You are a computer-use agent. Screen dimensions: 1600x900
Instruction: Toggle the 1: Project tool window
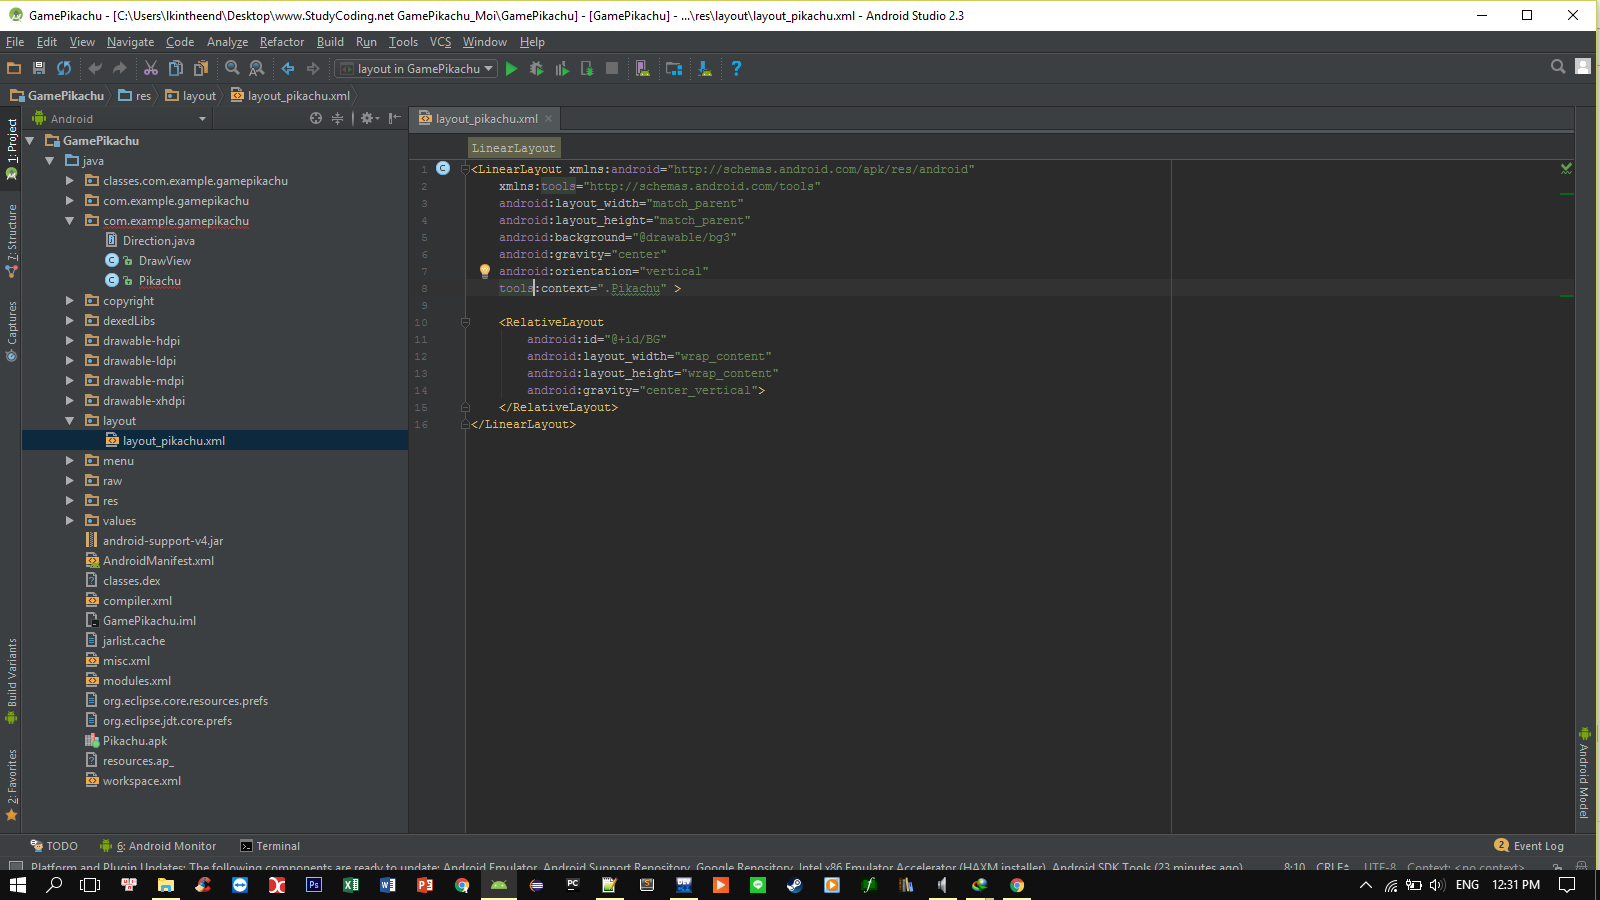pos(12,148)
